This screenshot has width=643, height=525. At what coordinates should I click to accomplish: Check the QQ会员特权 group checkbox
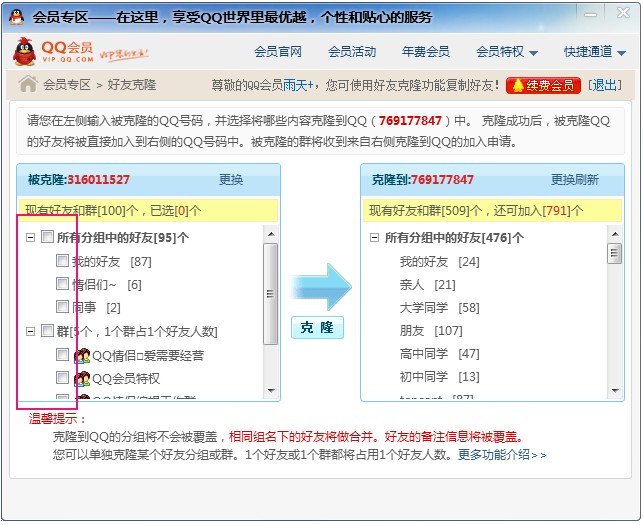click(x=62, y=377)
